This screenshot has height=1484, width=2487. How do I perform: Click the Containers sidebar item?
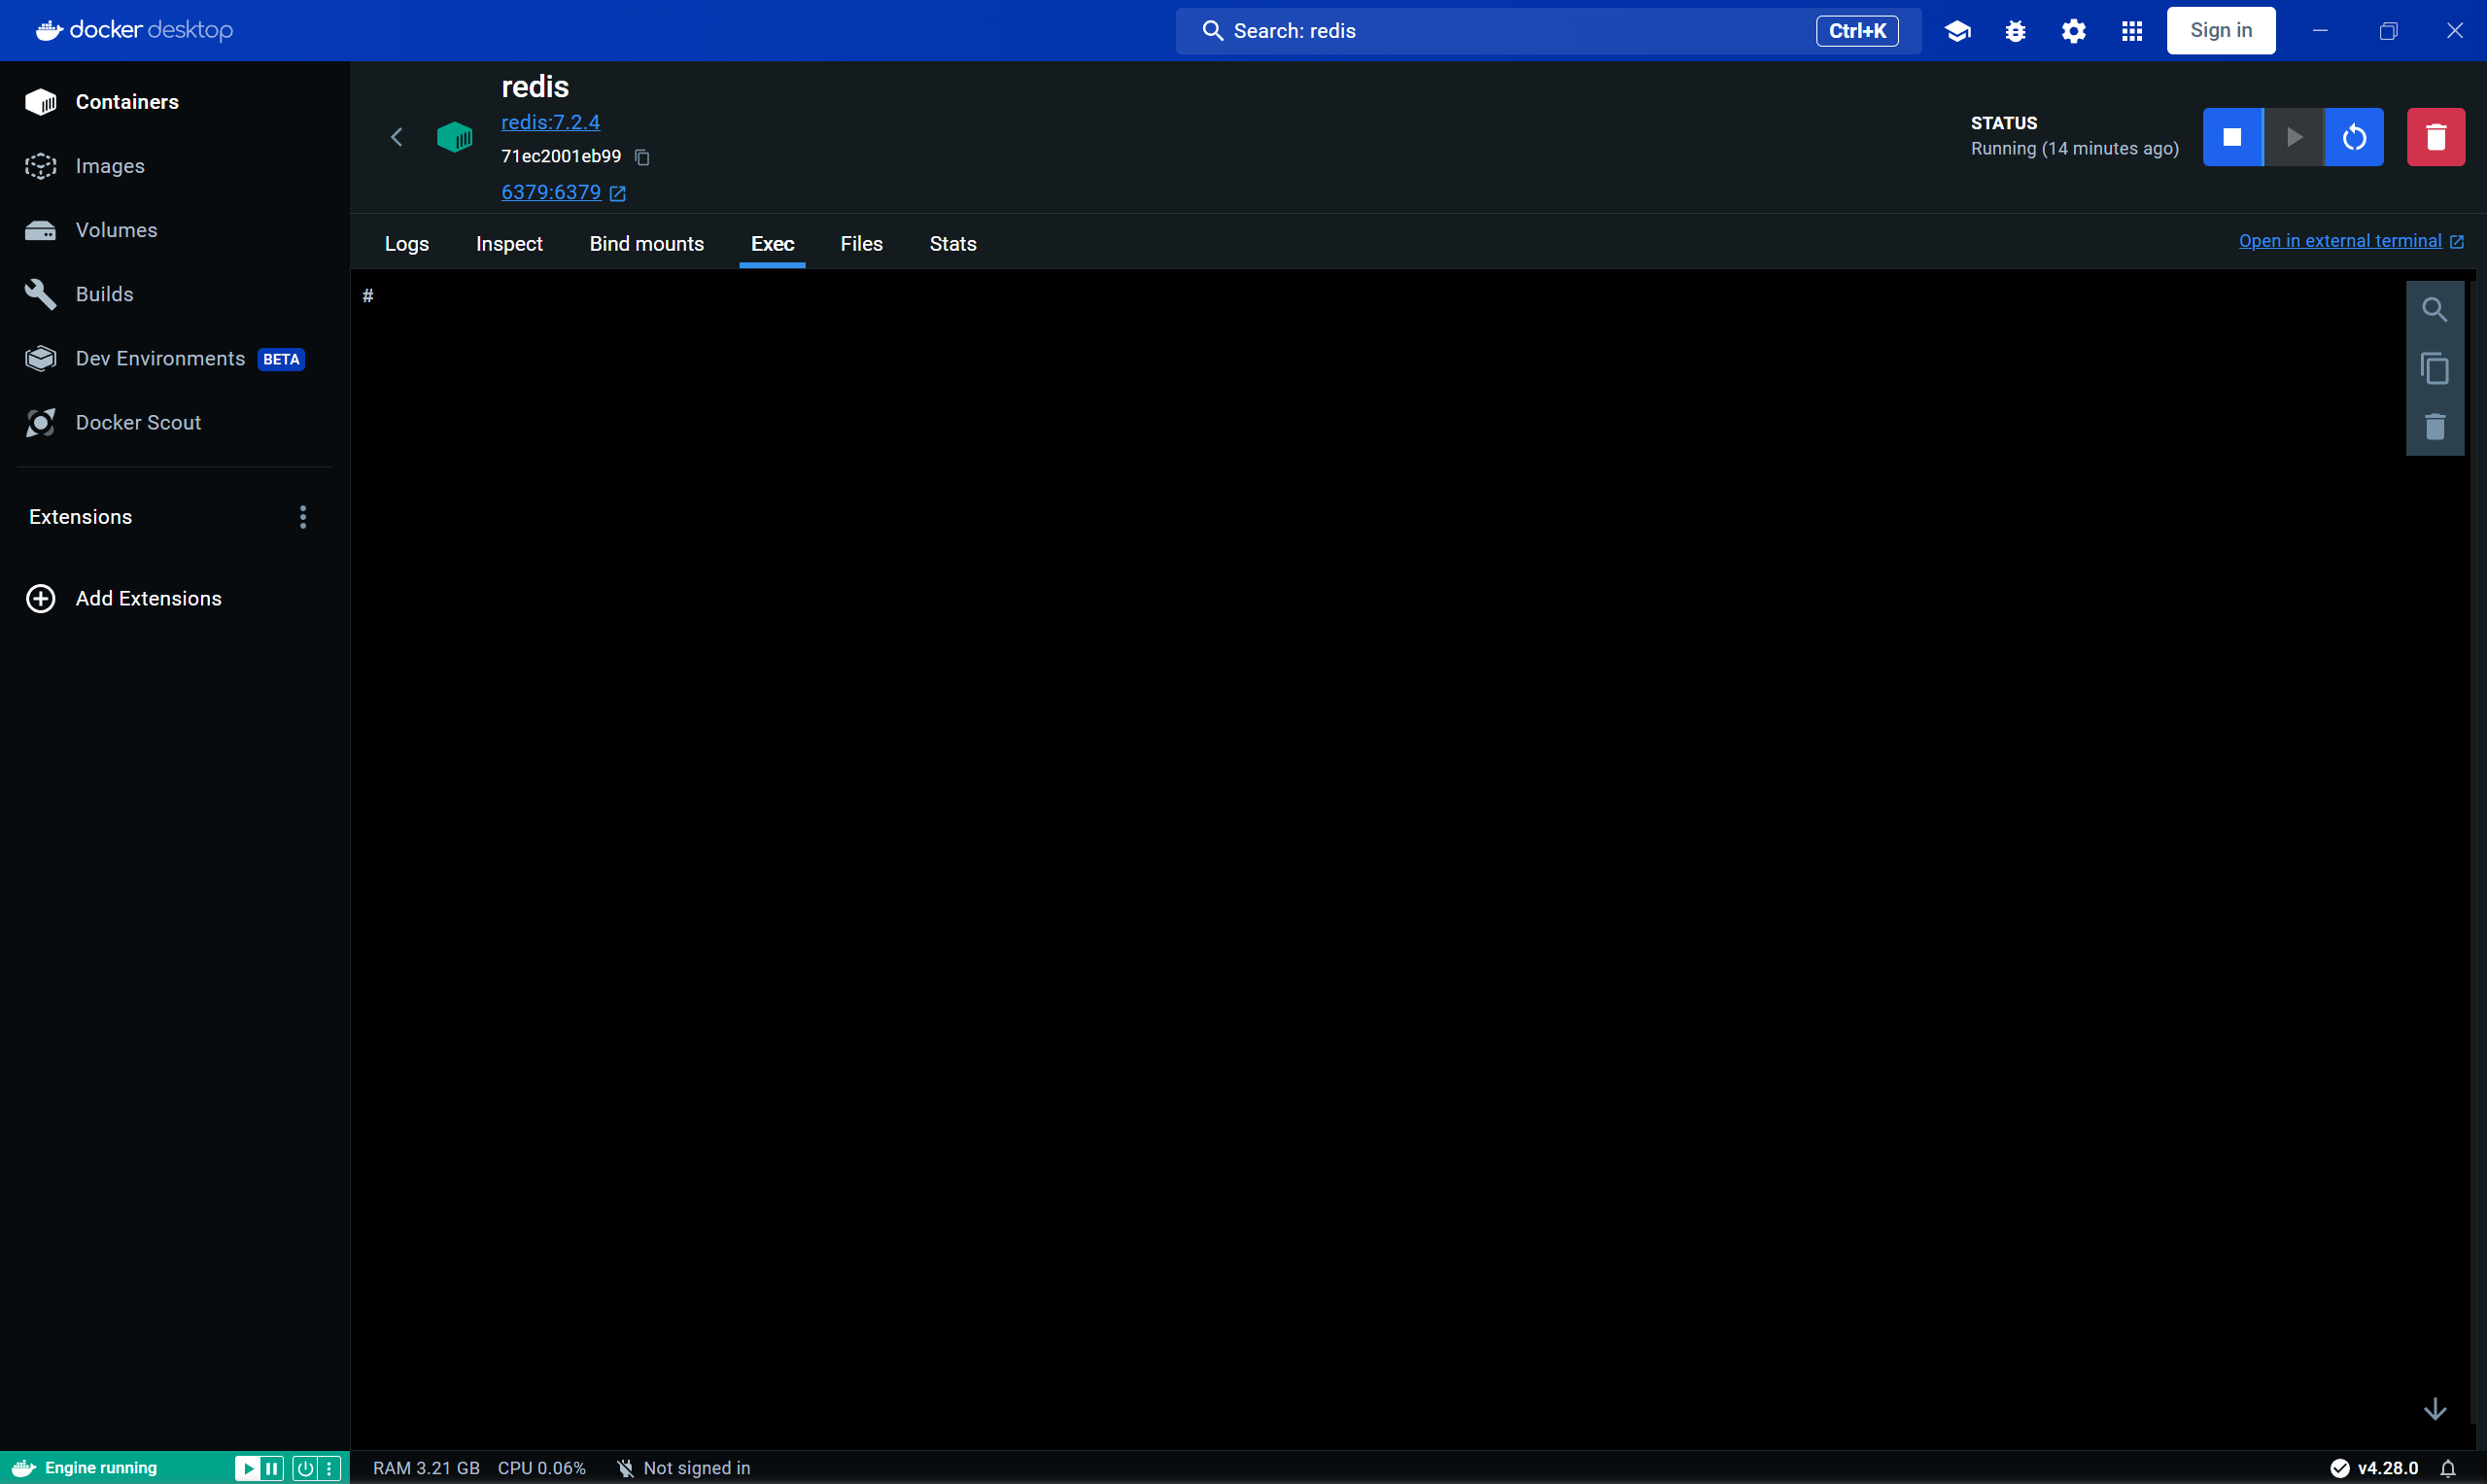click(127, 101)
